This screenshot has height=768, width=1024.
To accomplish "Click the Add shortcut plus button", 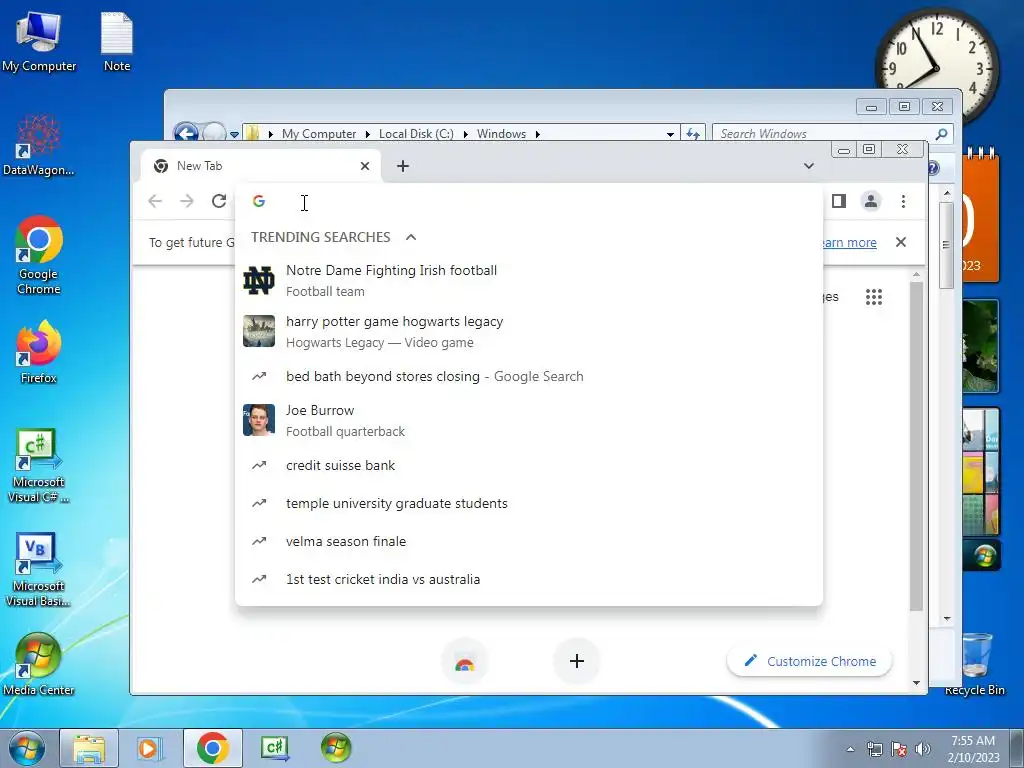I will pos(577,661).
